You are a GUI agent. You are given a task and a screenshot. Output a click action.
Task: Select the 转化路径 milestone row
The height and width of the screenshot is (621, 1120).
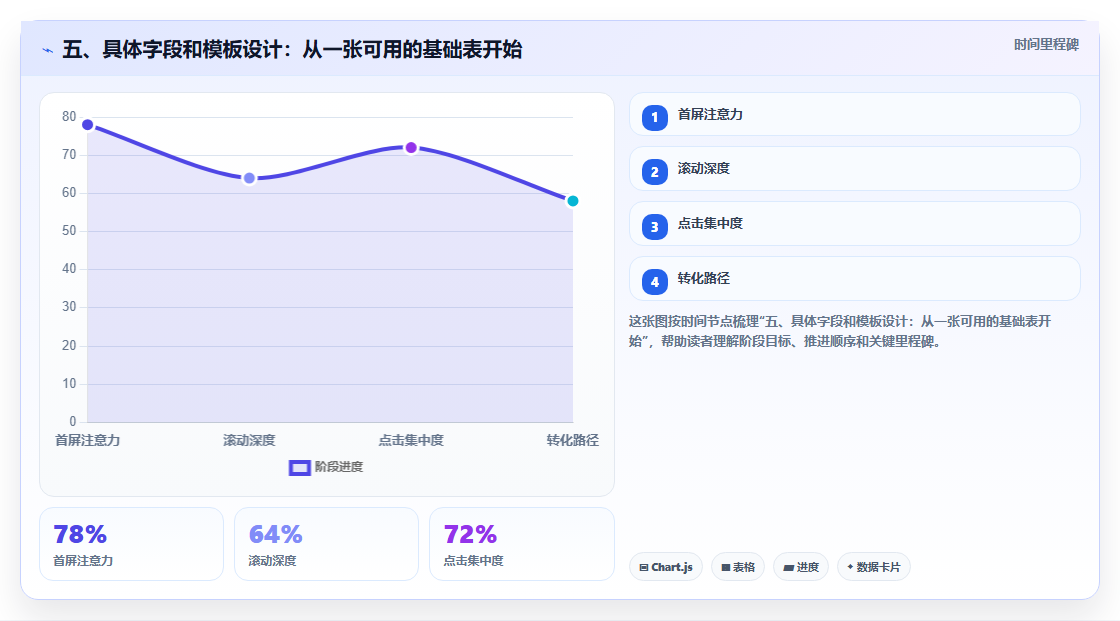854,279
